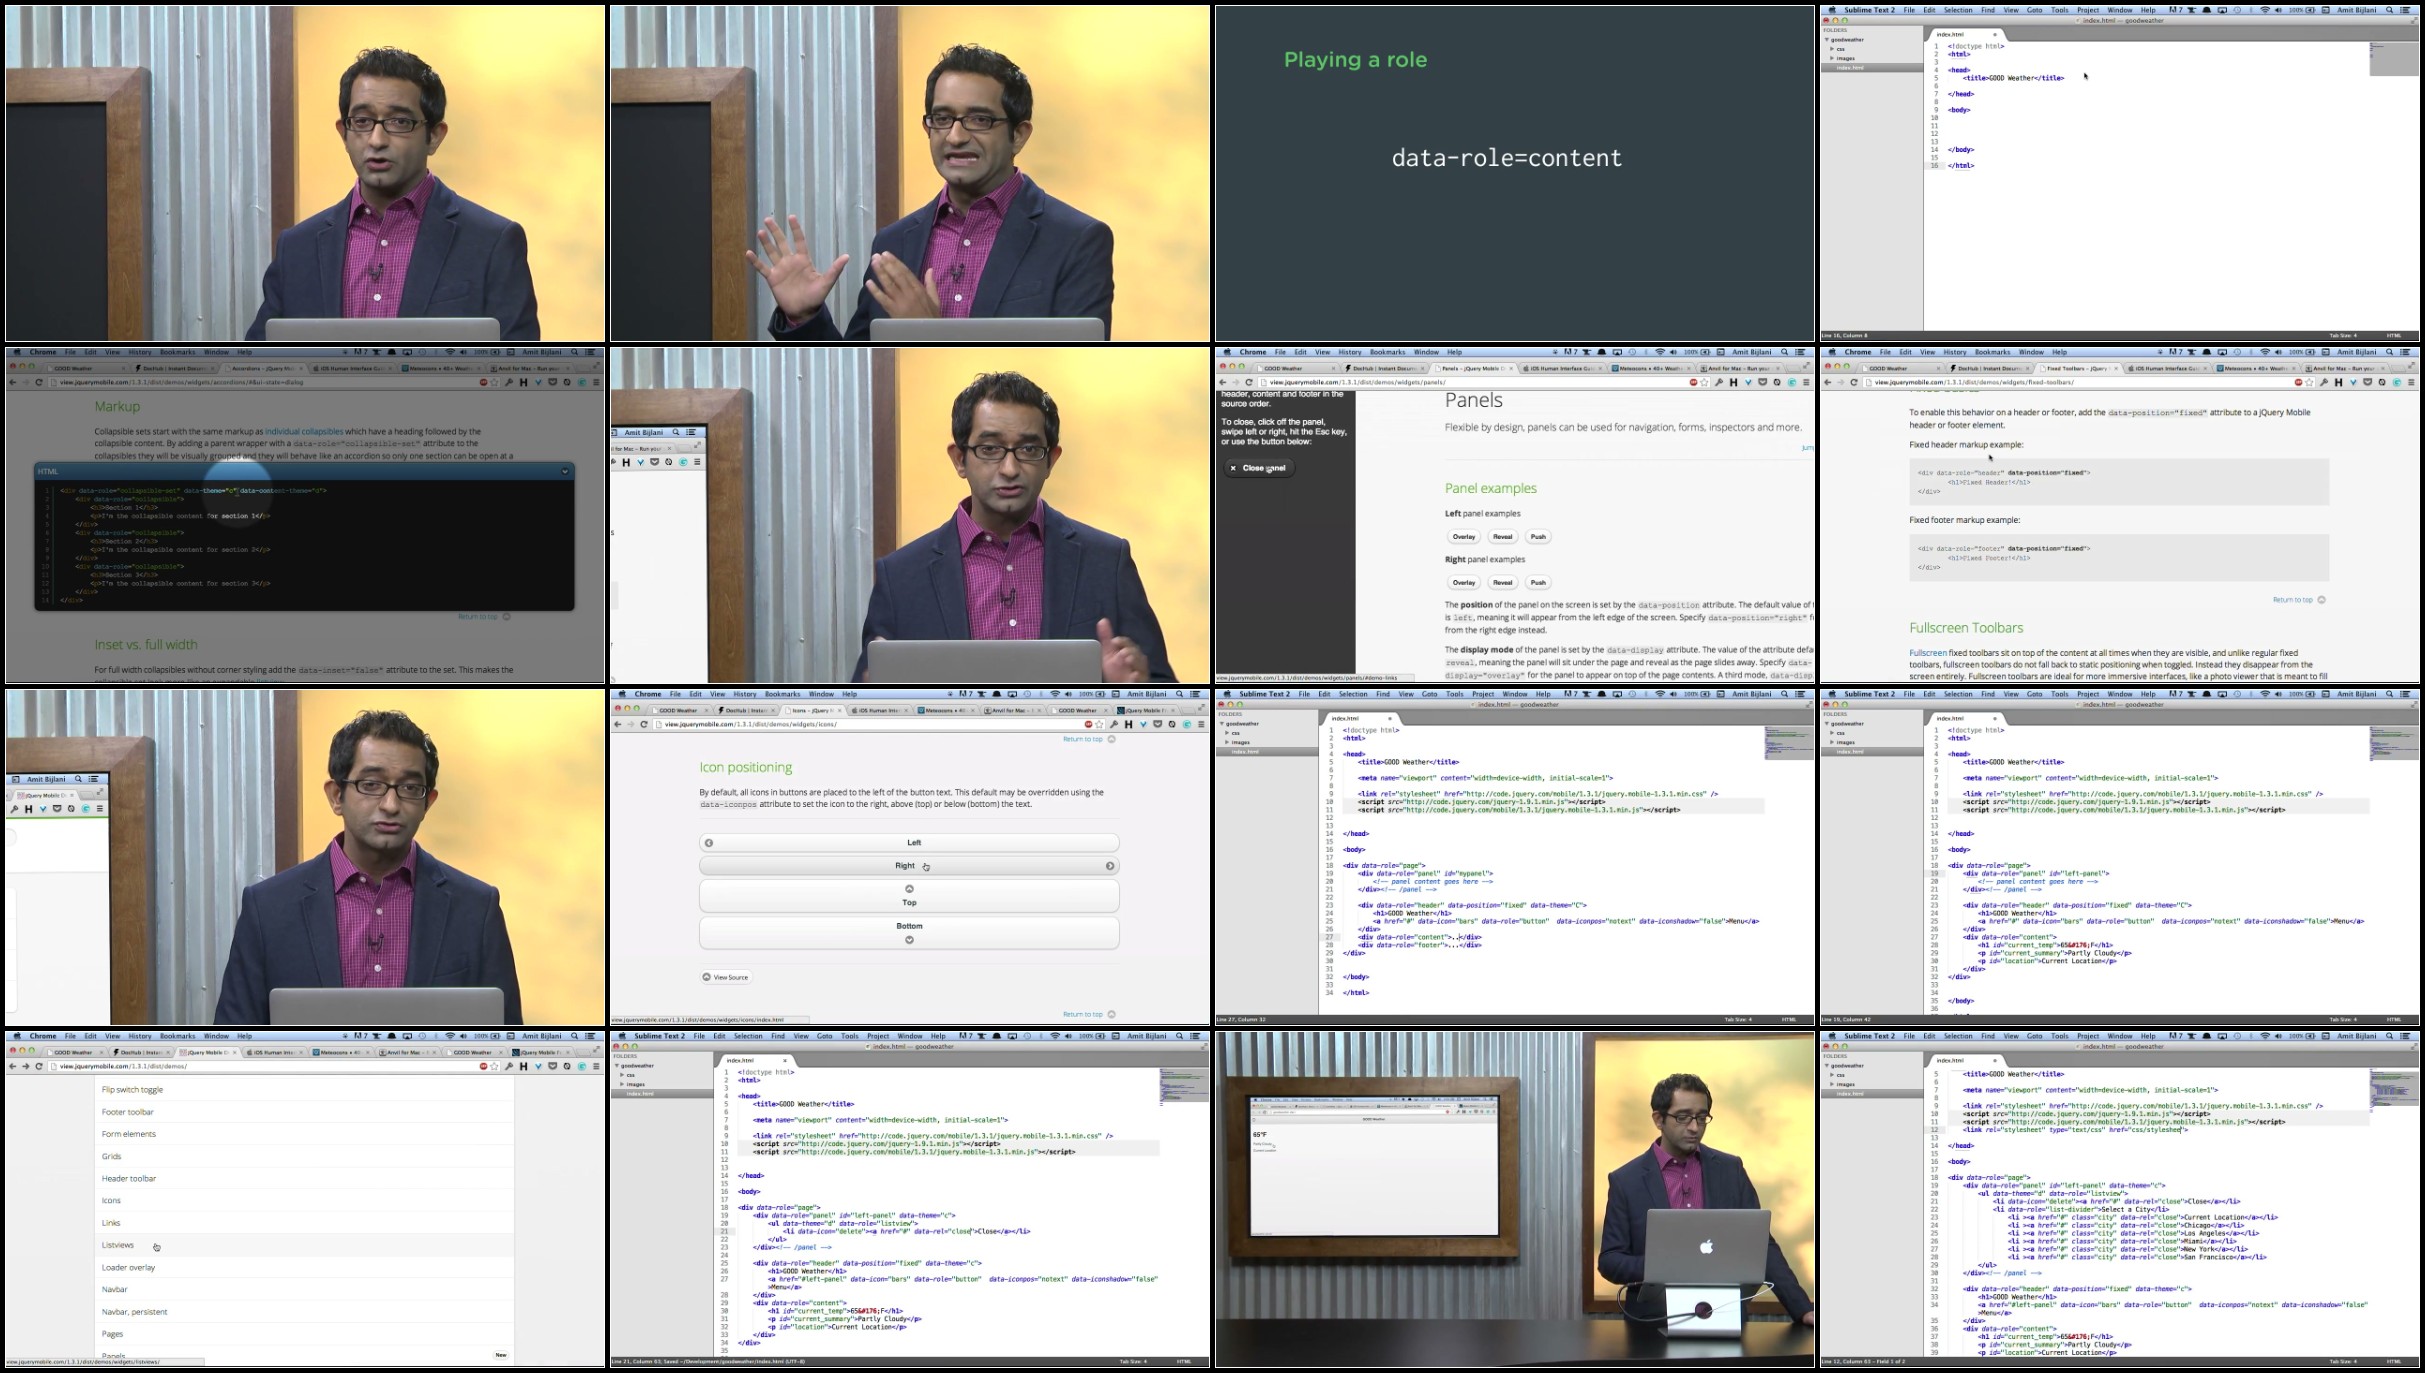The width and height of the screenshot is (2425, 1373).
Task: Expand images folder, Sublime frame at Line 12, Column 83
Action: 1832,1084
